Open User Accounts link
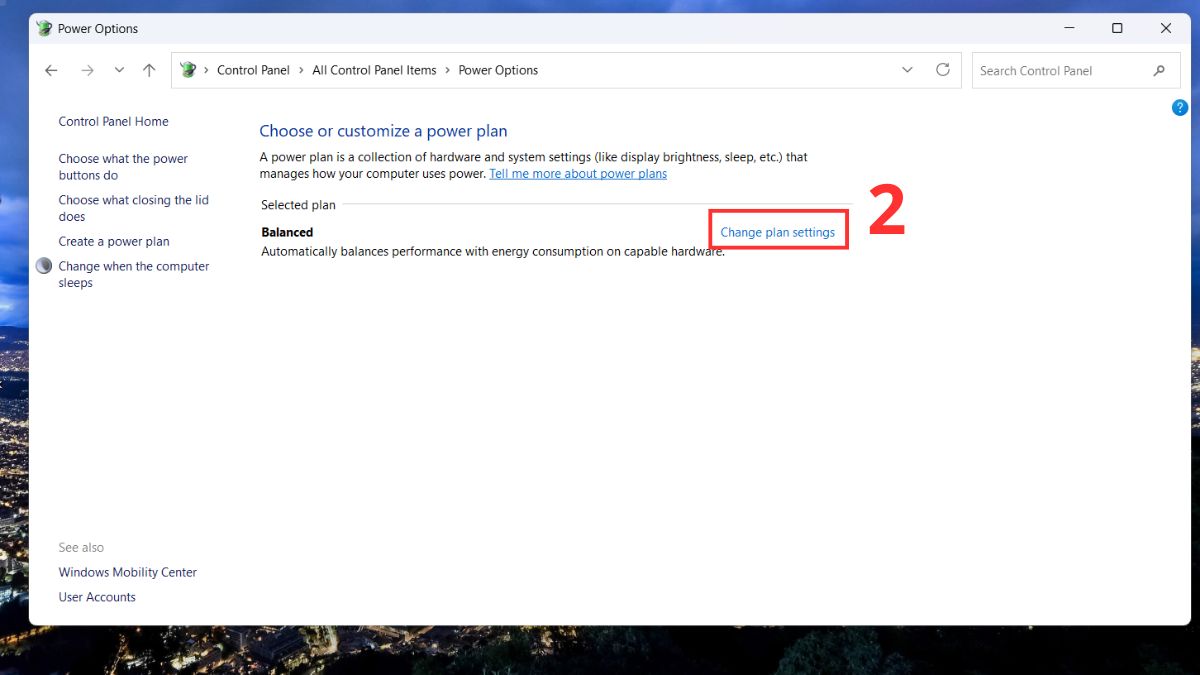1200x675 pixels. [x=97, y=597]
